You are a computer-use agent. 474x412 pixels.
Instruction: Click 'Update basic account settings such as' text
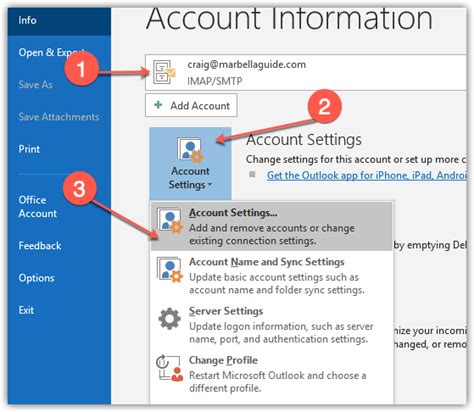click(x=274, y=277)
